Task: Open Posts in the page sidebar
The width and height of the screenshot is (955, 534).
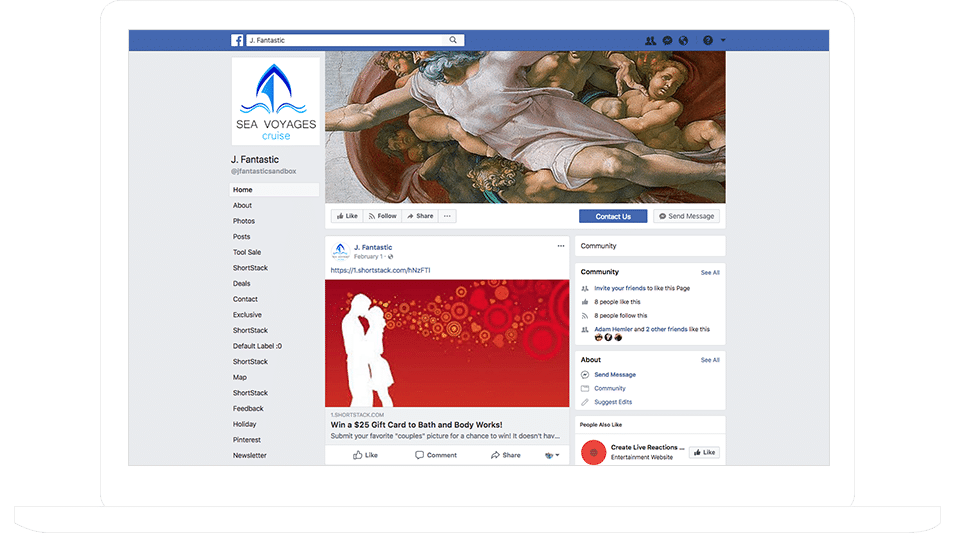Action: coord(241,237)
